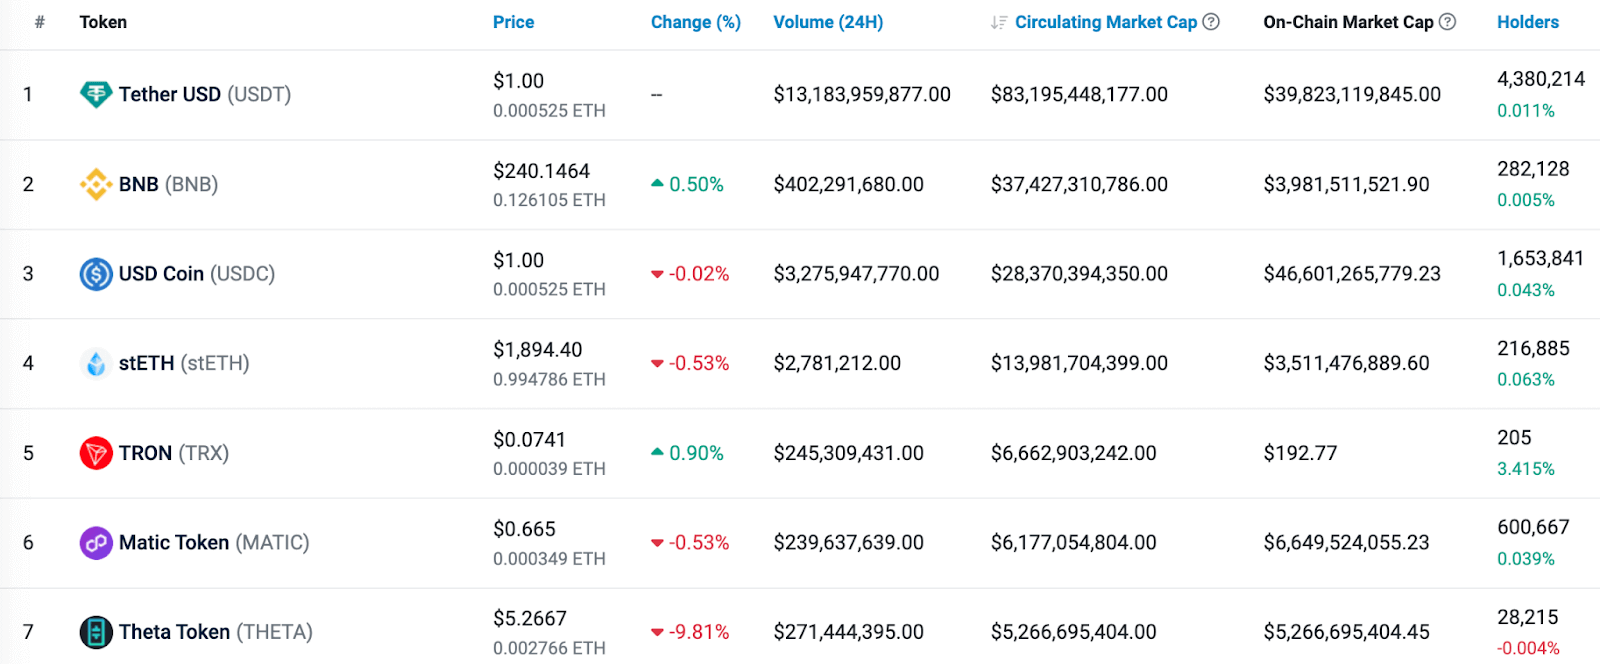Open the On-Chain Market Cap help icon
Screen dimensions: 1600x664
[x=1447, y=22]
